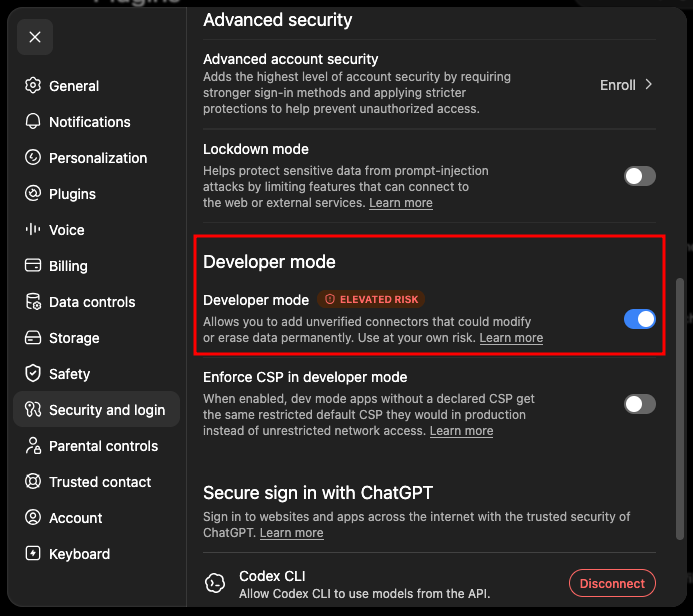Click the Billing card icon
693x616 pixels.
[x=33, y=265]
